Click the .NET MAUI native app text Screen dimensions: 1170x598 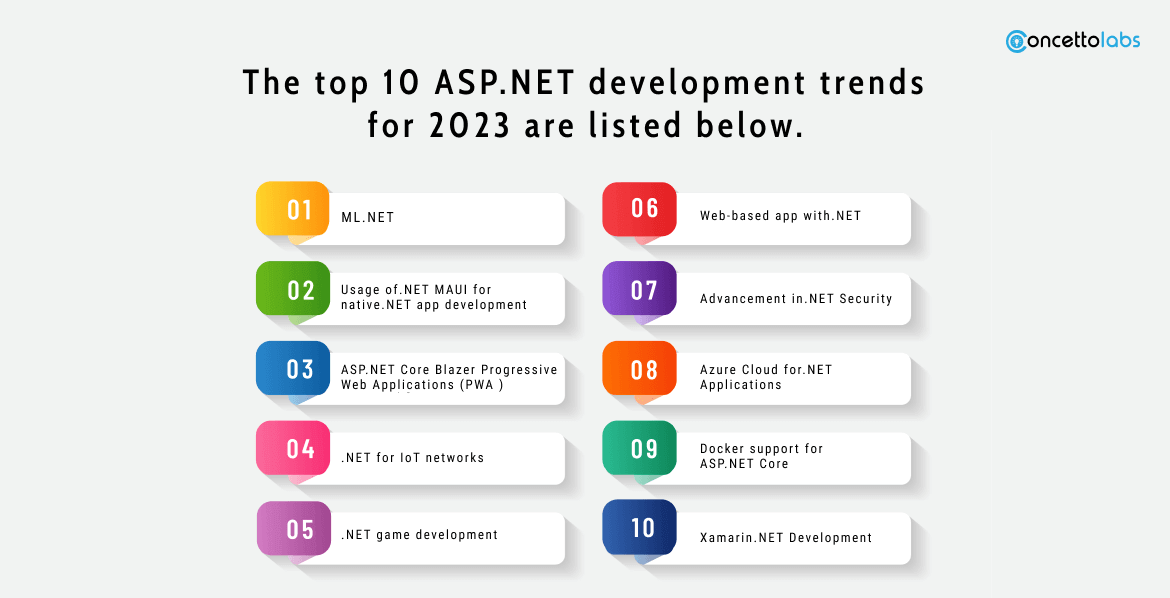tap(433, 297)
